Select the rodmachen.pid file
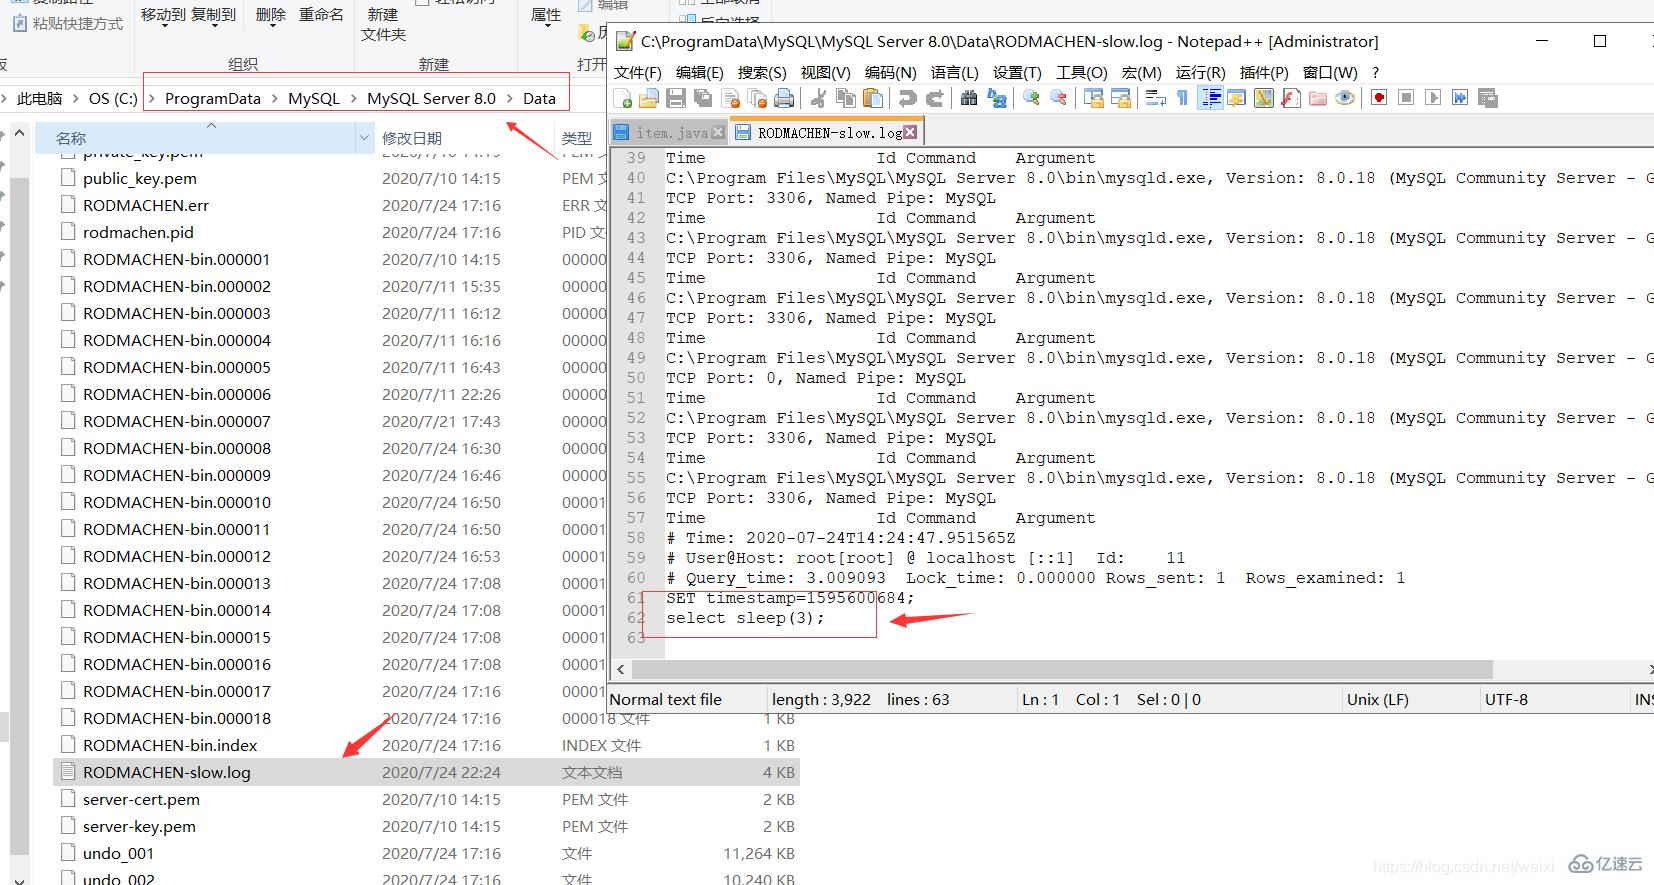Screen dimensions: 1654x885 coord(138,232)
